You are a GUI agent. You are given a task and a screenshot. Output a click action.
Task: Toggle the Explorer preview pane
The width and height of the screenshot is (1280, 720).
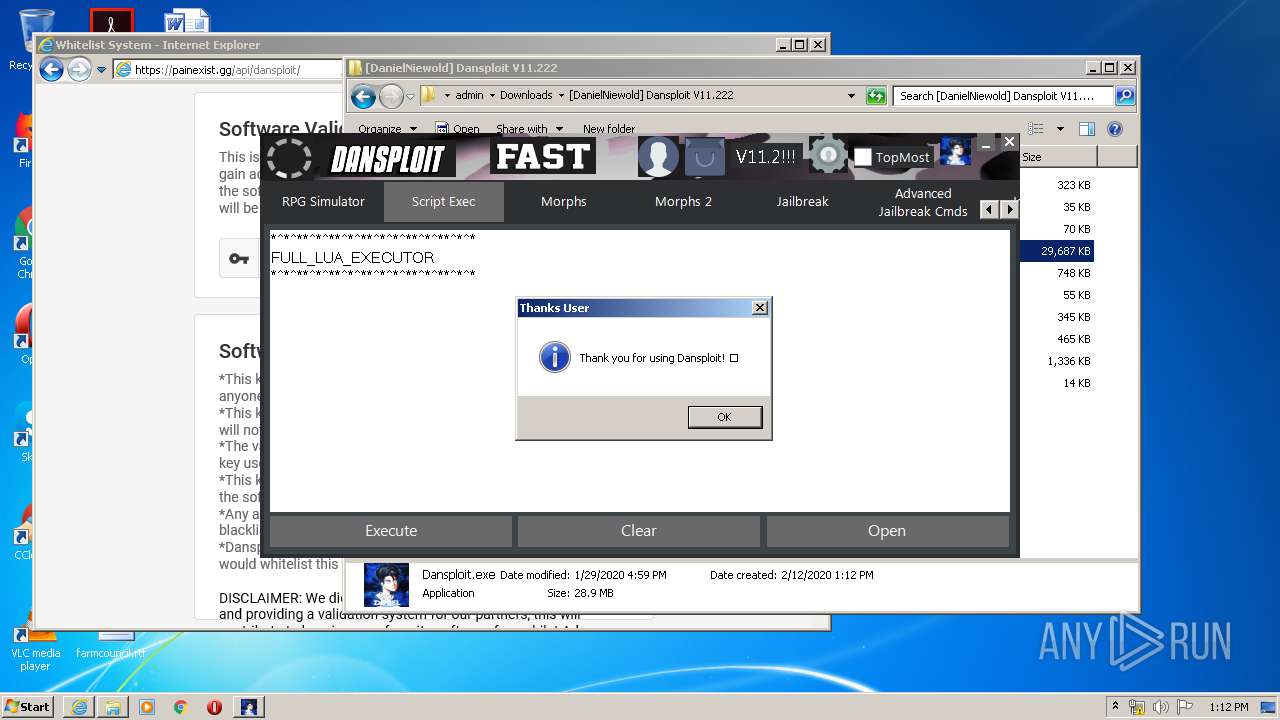1087,129
